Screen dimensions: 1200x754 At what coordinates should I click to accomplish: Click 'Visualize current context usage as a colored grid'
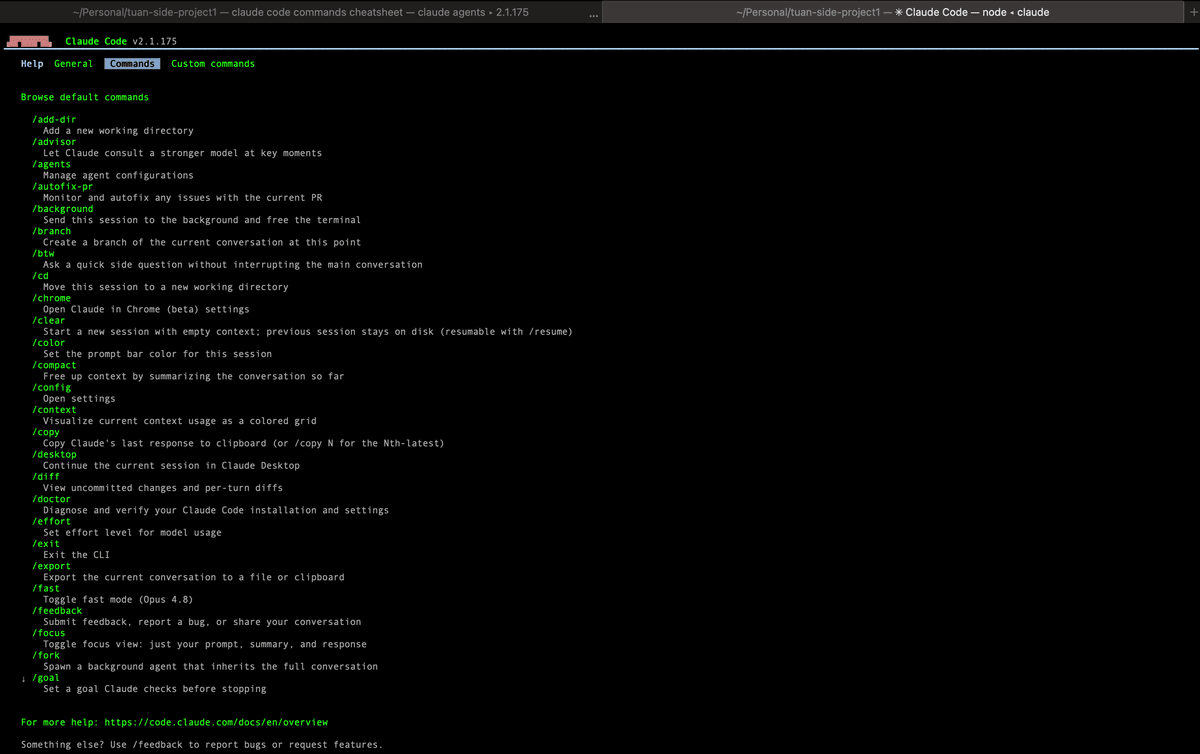click(180, 421)
